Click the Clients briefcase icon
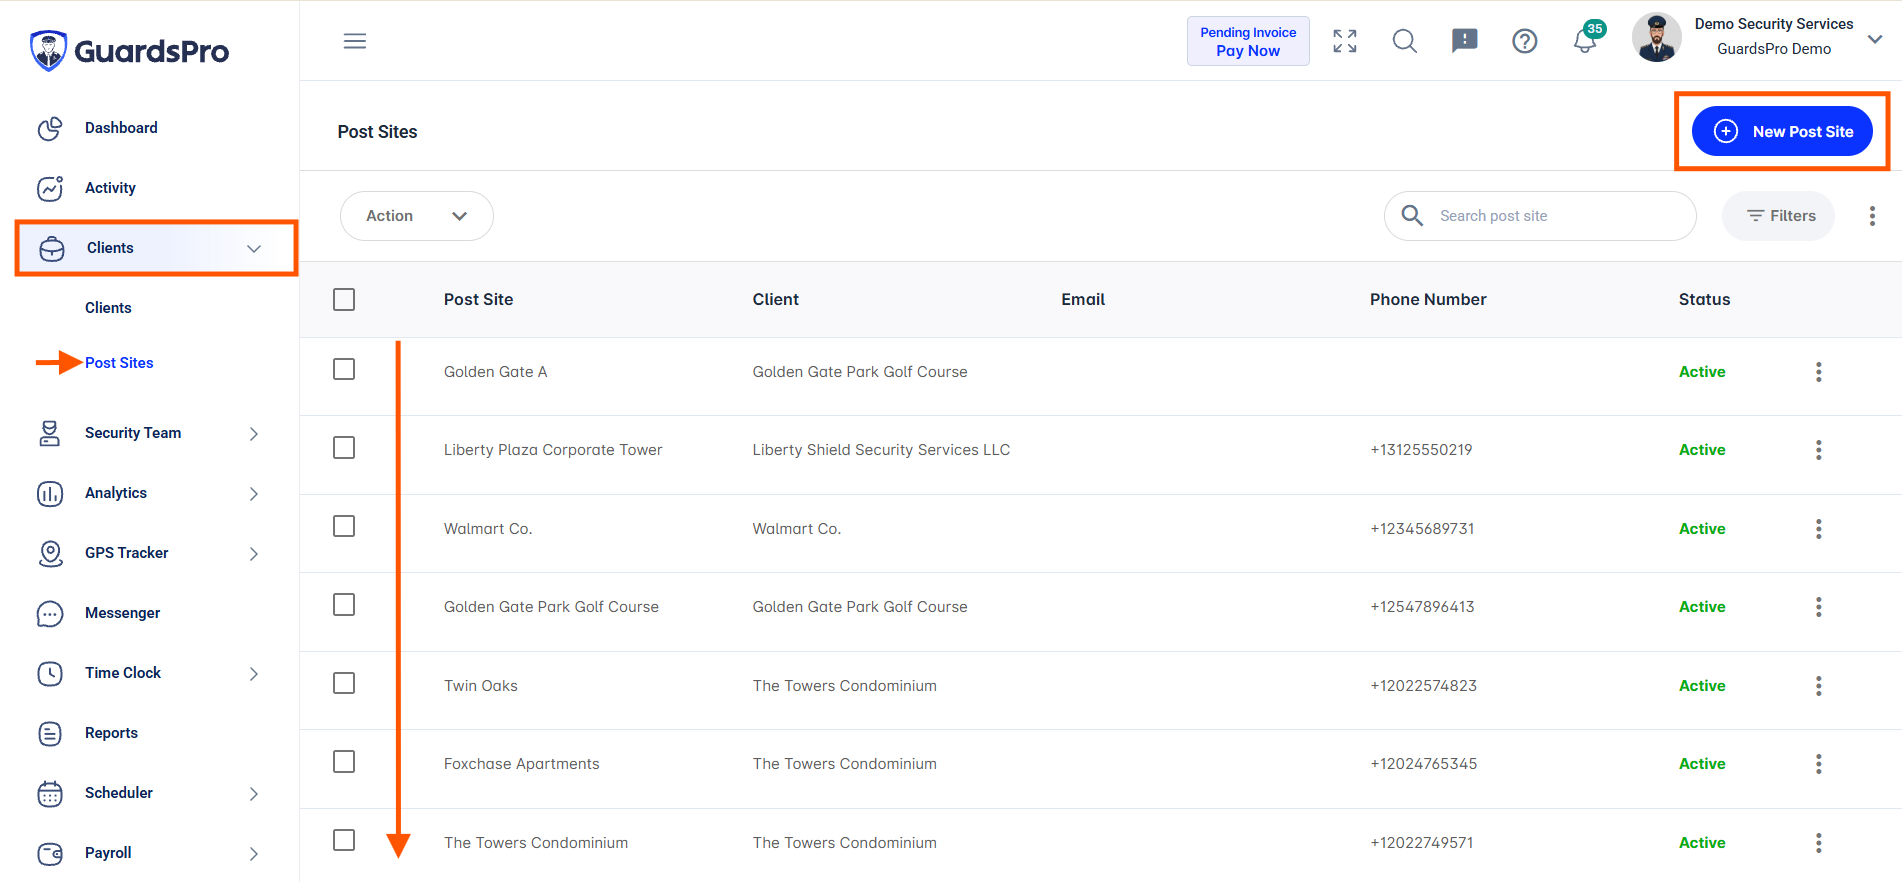This screenshot has height=882, width=1902. (52, 249)
